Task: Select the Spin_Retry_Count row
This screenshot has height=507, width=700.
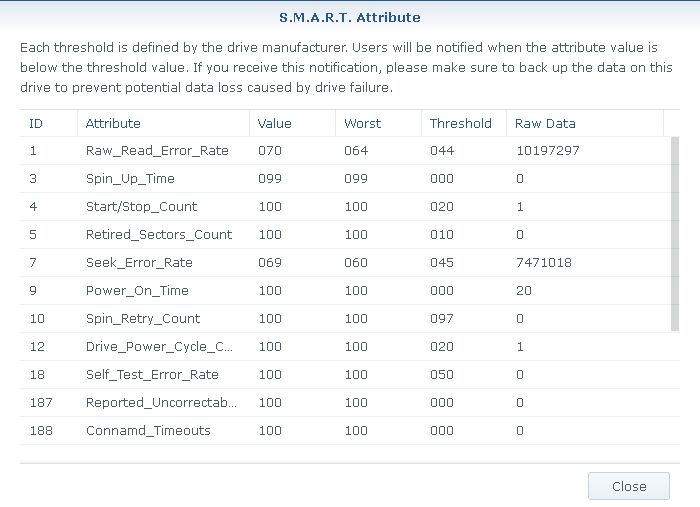Action: [x=346, y=319]
